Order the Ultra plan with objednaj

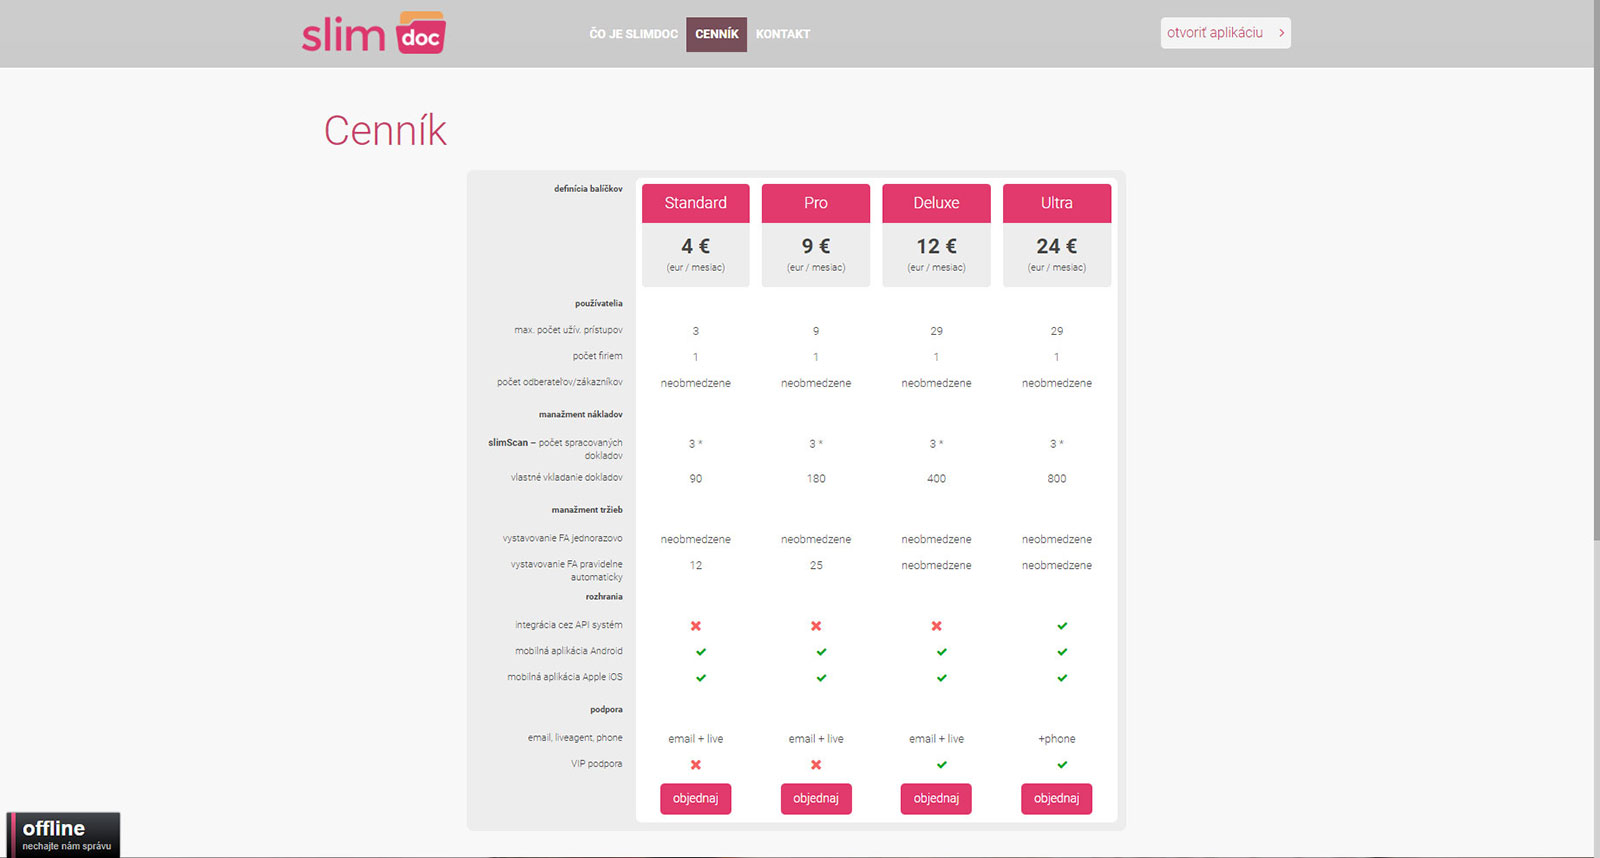click(1056, 798)
